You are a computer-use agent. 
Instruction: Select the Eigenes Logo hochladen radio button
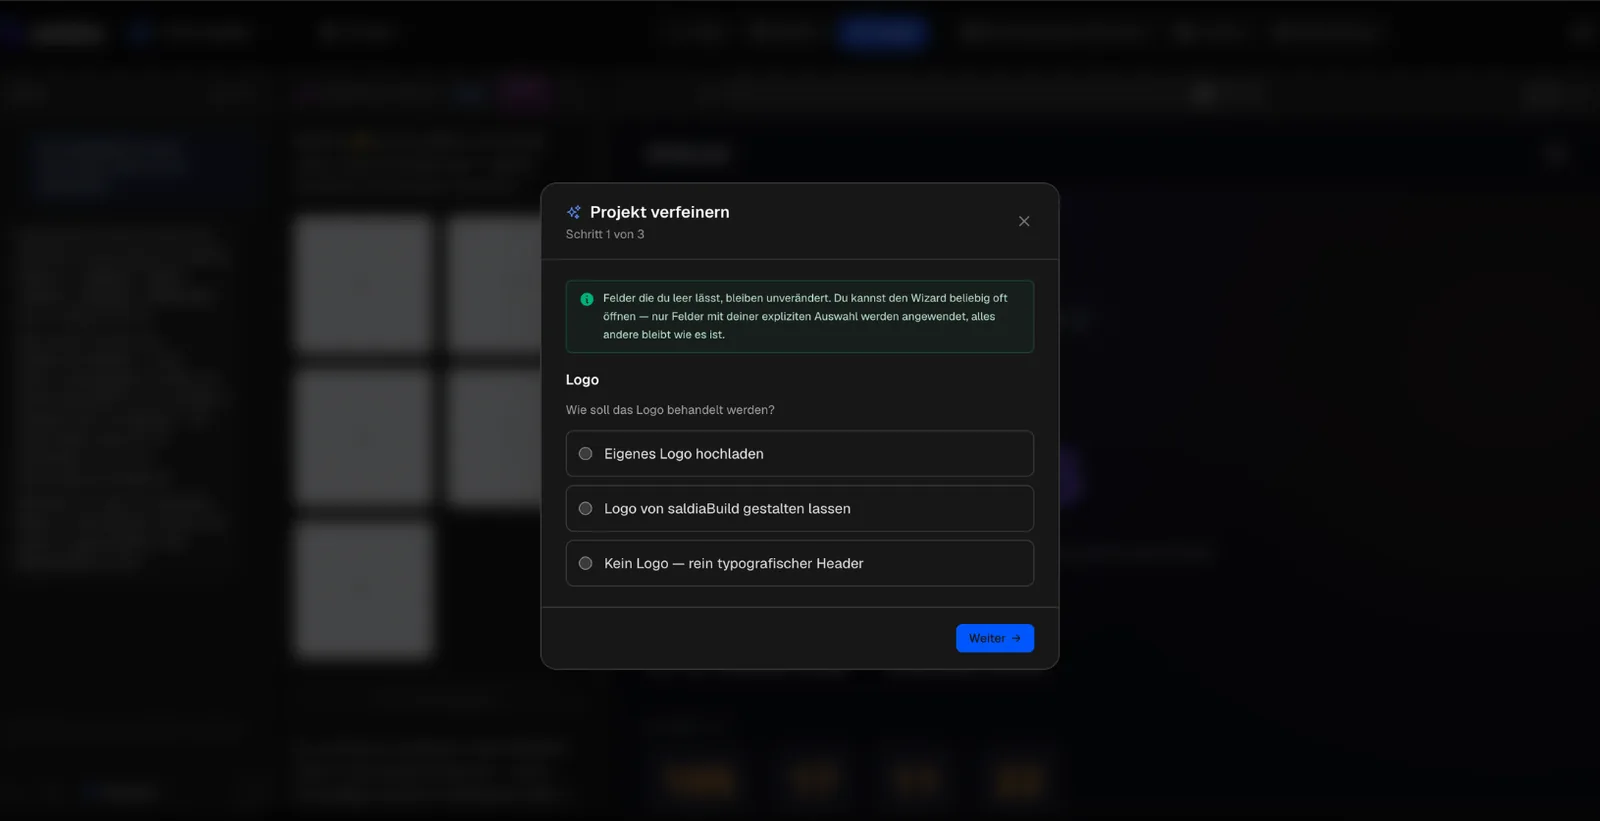point(586,454)
